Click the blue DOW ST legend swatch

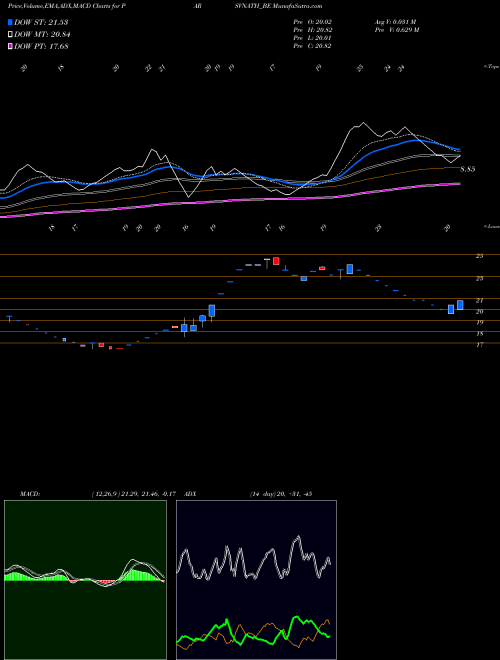tap(10, 22)
